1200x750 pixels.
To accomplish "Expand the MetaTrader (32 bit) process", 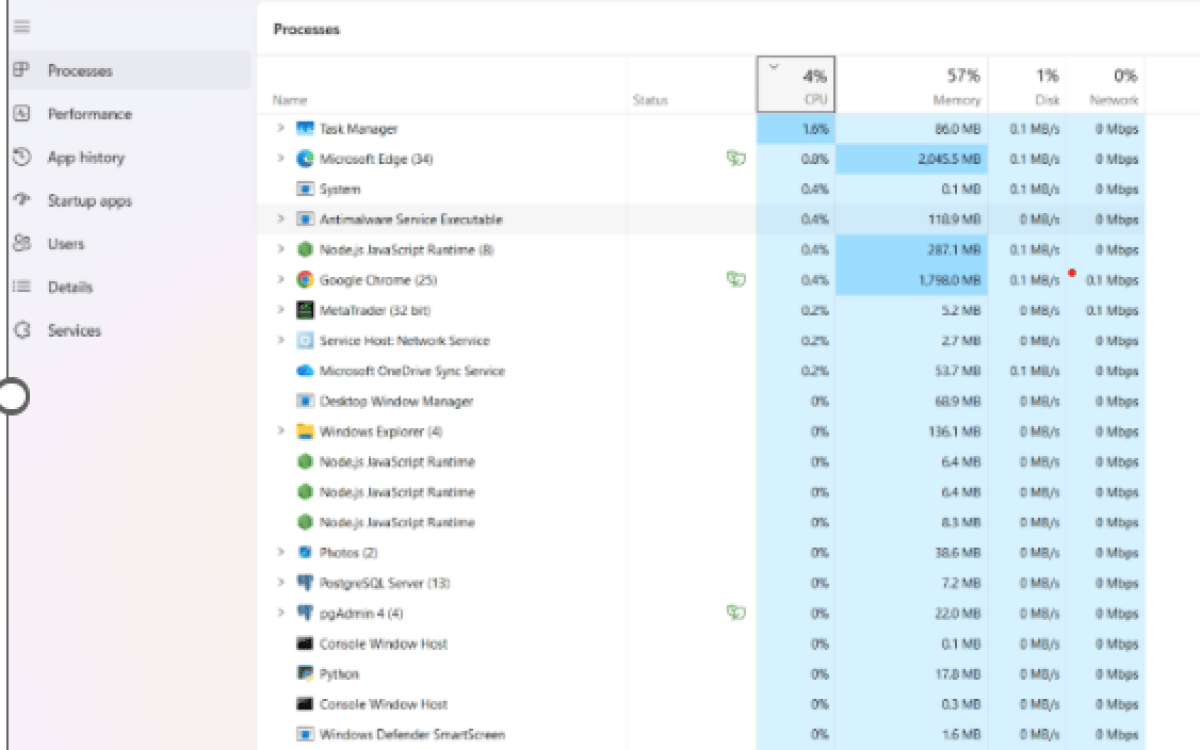I will 281,310.
